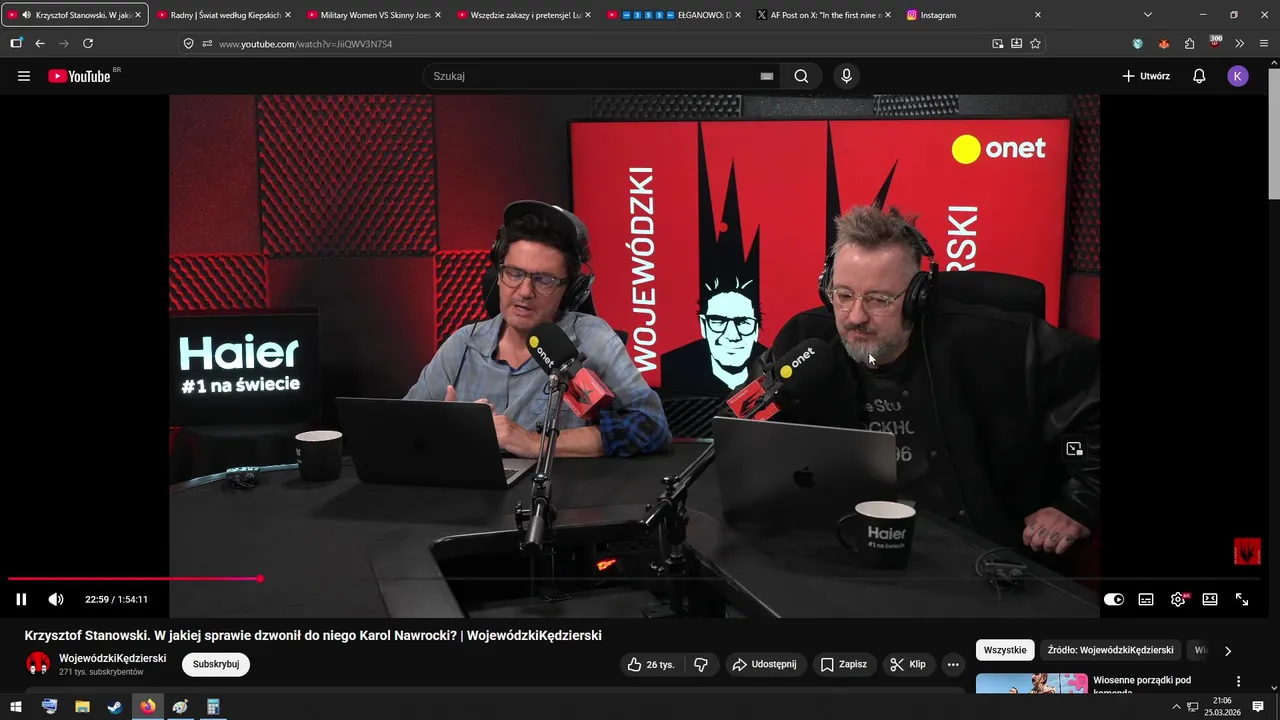1280x720 pixels.
Task: Dislike the video
Action: coord(701,664)
